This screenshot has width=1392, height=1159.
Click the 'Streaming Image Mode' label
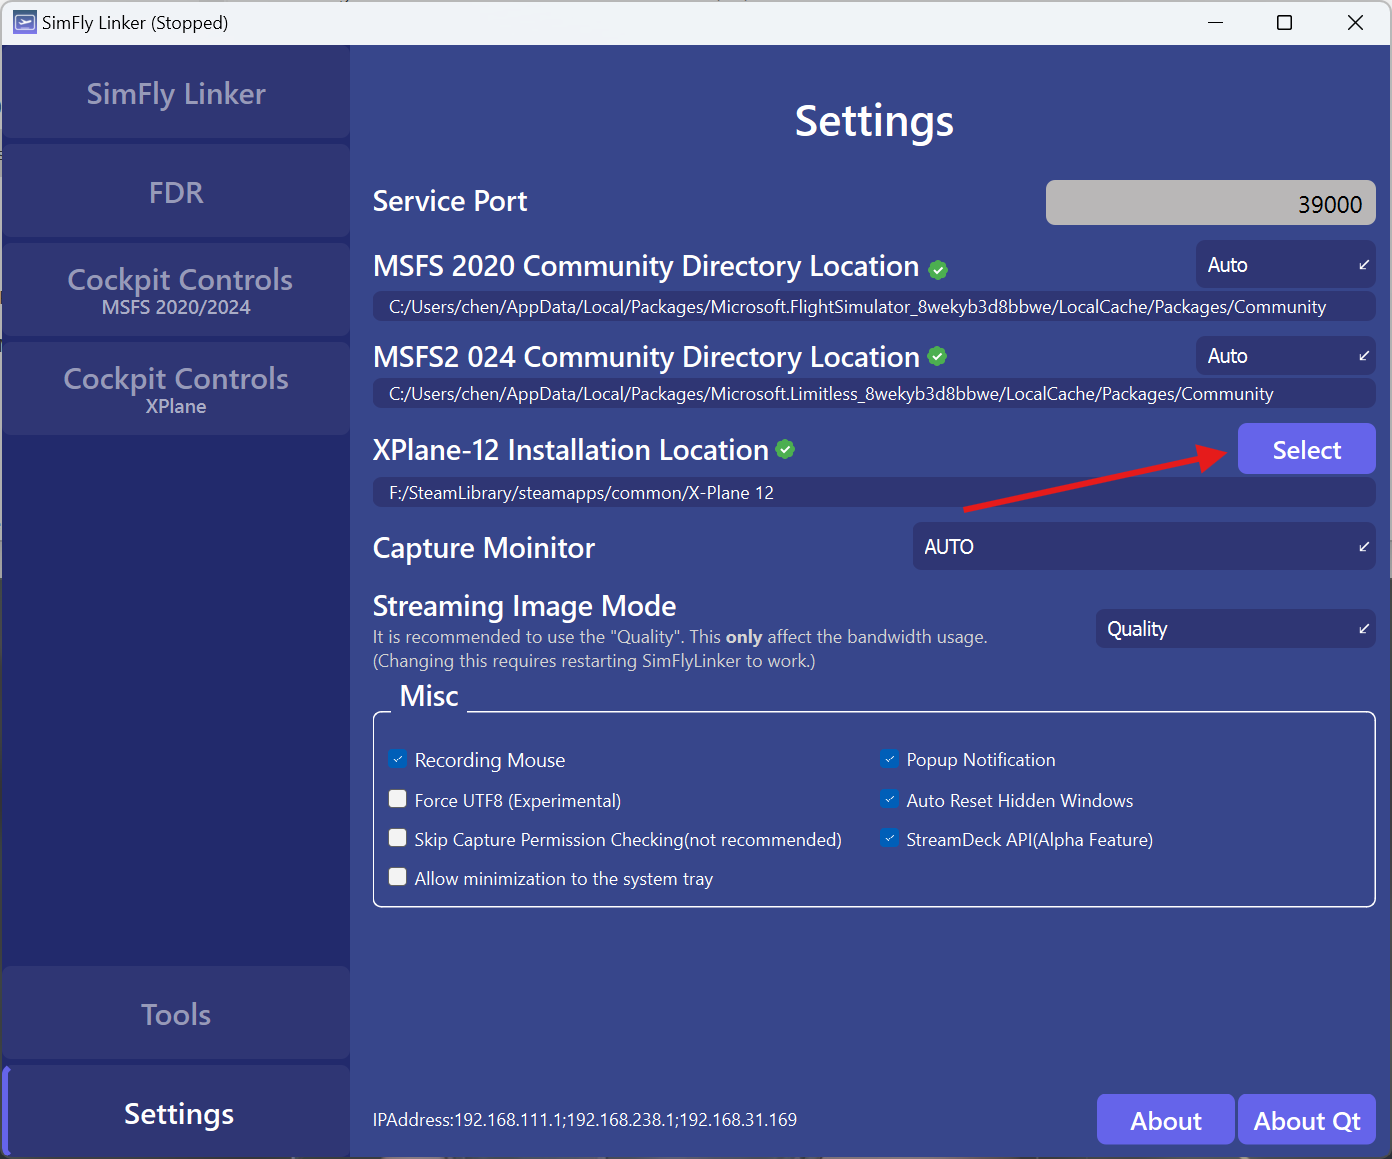pos(524,606)
